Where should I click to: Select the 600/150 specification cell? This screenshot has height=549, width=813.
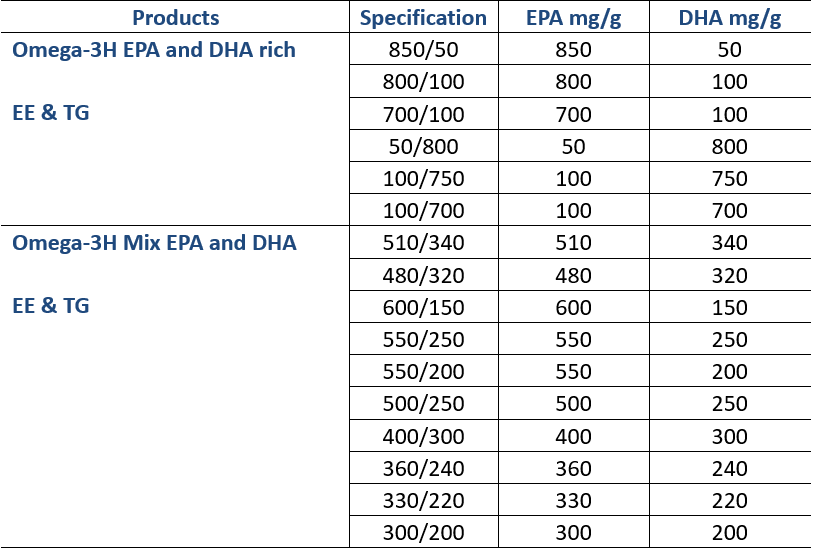coord(423,307)
